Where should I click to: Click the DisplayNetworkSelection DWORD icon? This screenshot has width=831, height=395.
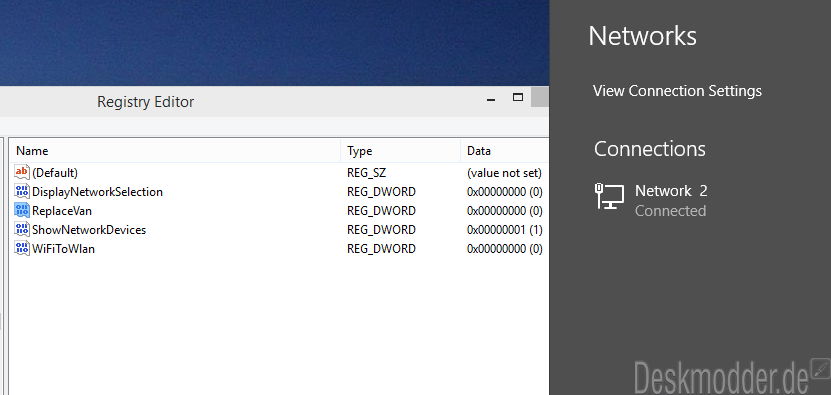tap(22, 191)
